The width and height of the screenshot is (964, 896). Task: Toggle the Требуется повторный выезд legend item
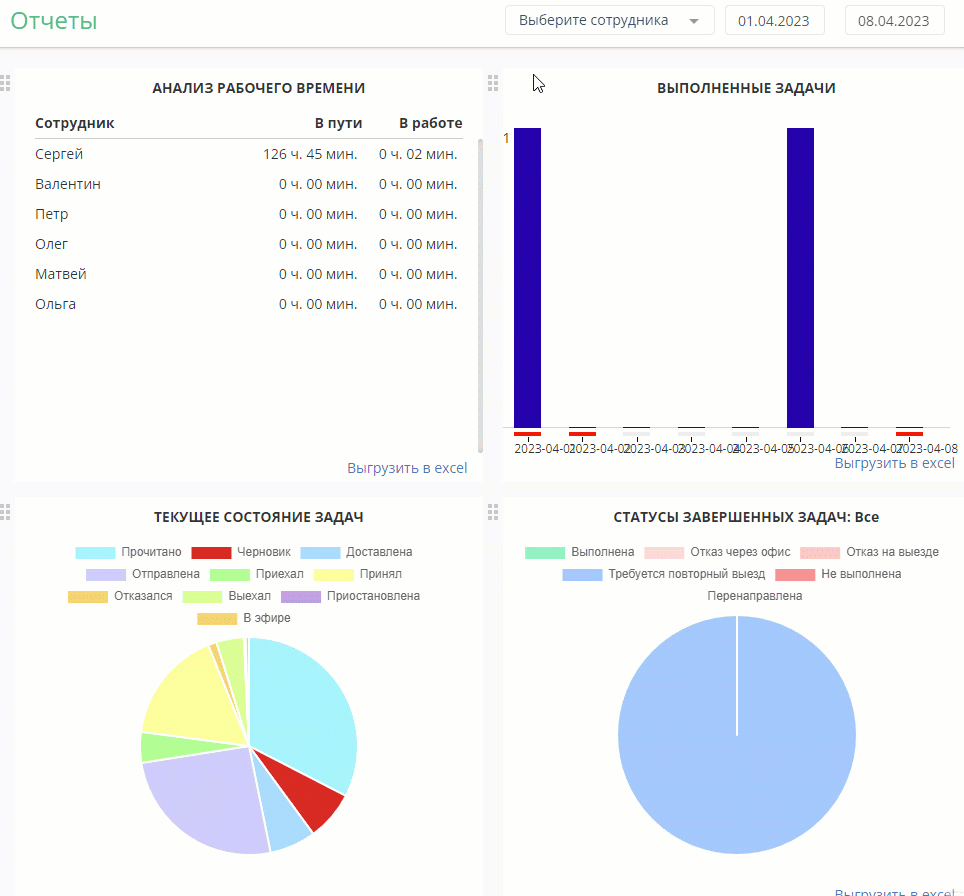(664, 574)
